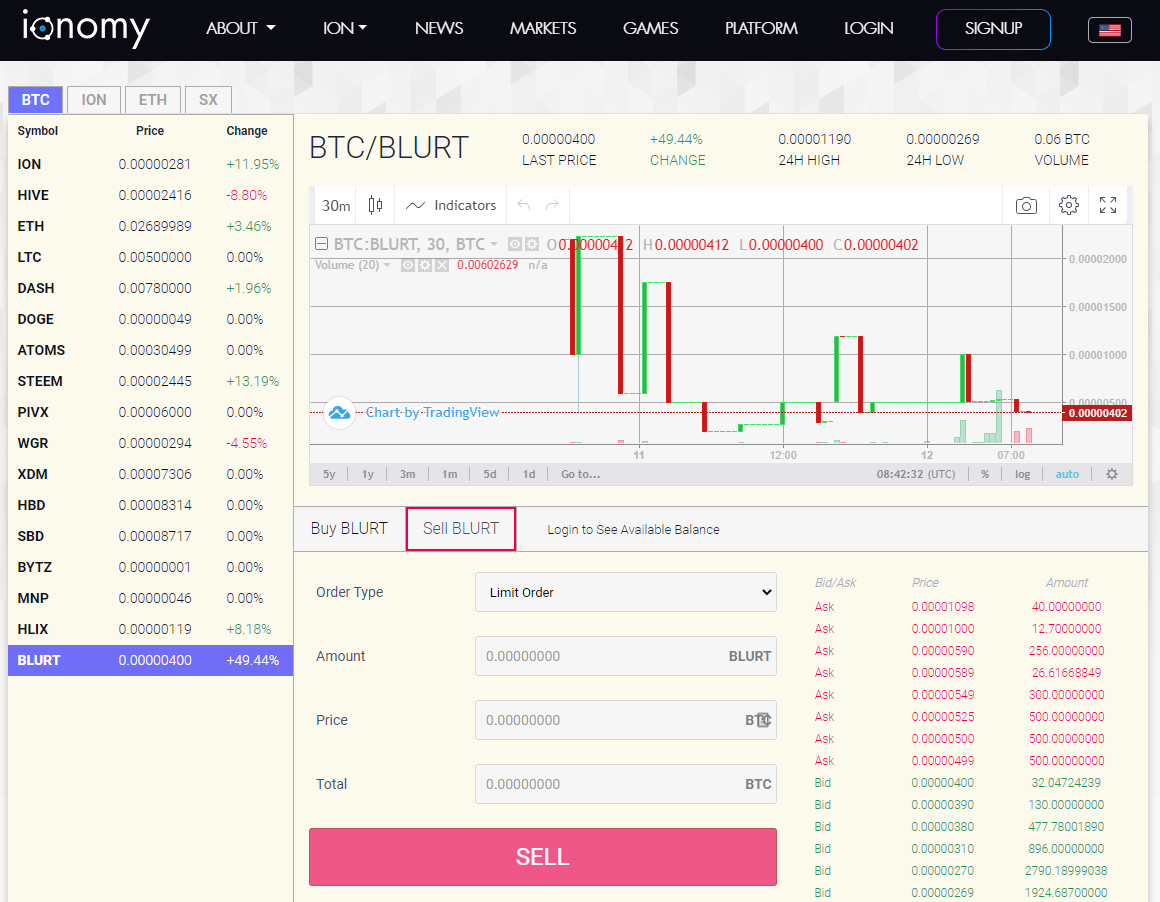Switch to the ETH market tab
Image resolution: width=1160 pixels, height=902 pixels.
(153, 100)
